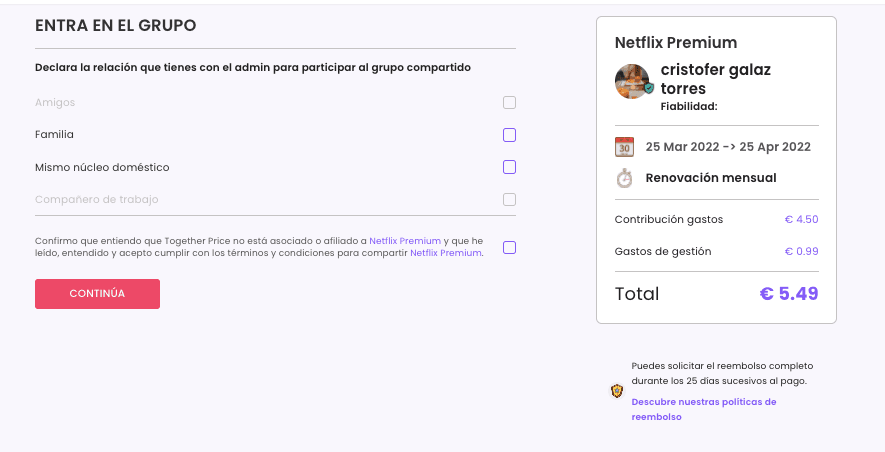Check the Amigos relationship checkbox
This screenshot has height=452, width=885.
pyautogui.click(x=509, y=103)
